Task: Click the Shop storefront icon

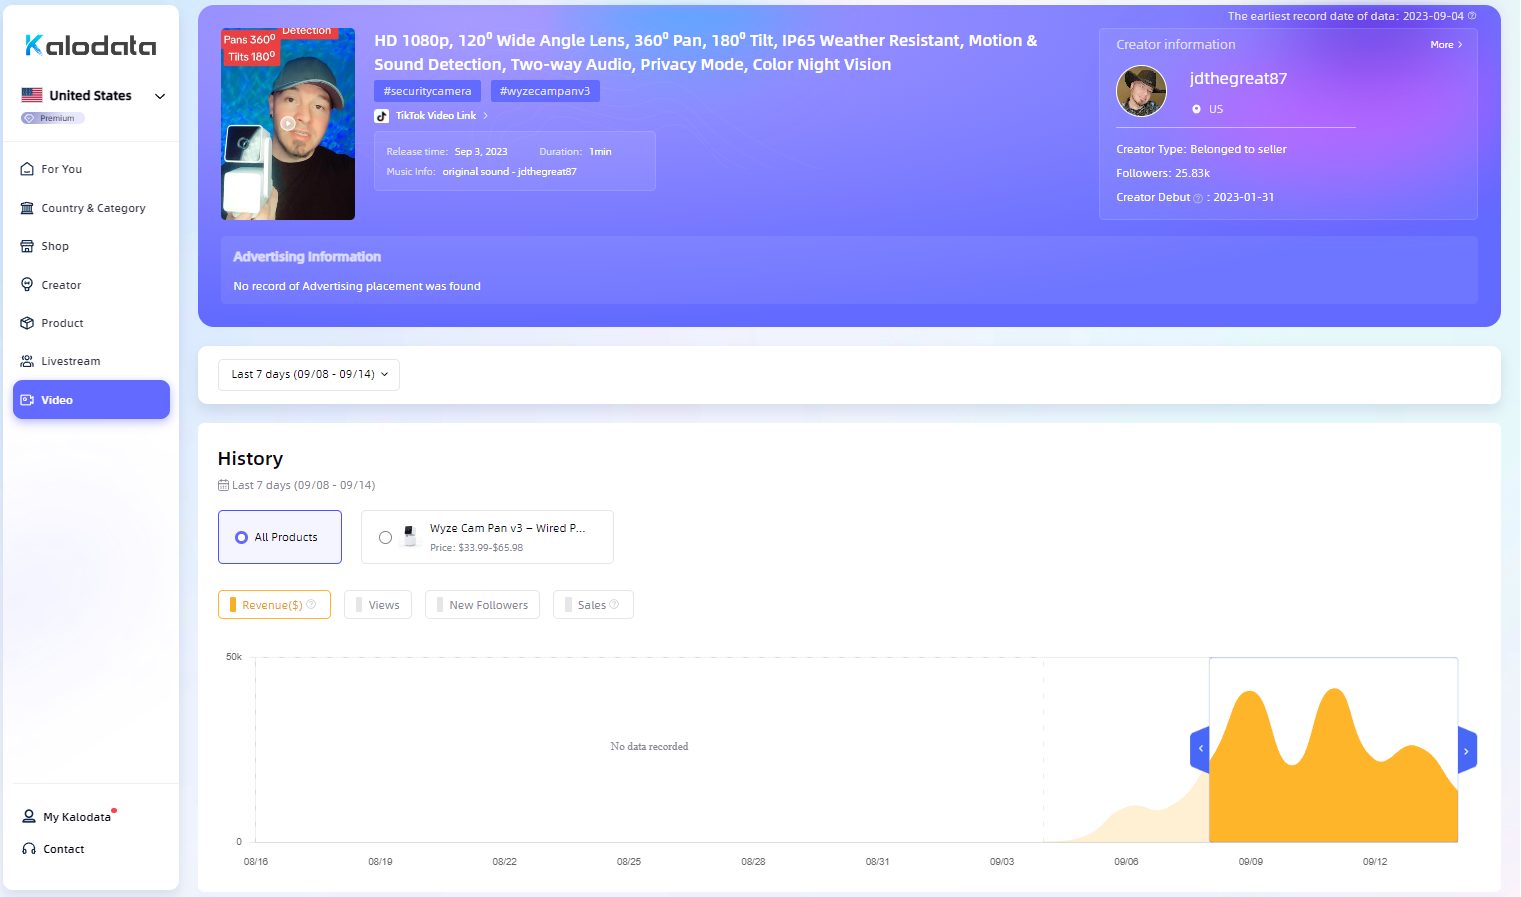Action: (x=28, y=246)
